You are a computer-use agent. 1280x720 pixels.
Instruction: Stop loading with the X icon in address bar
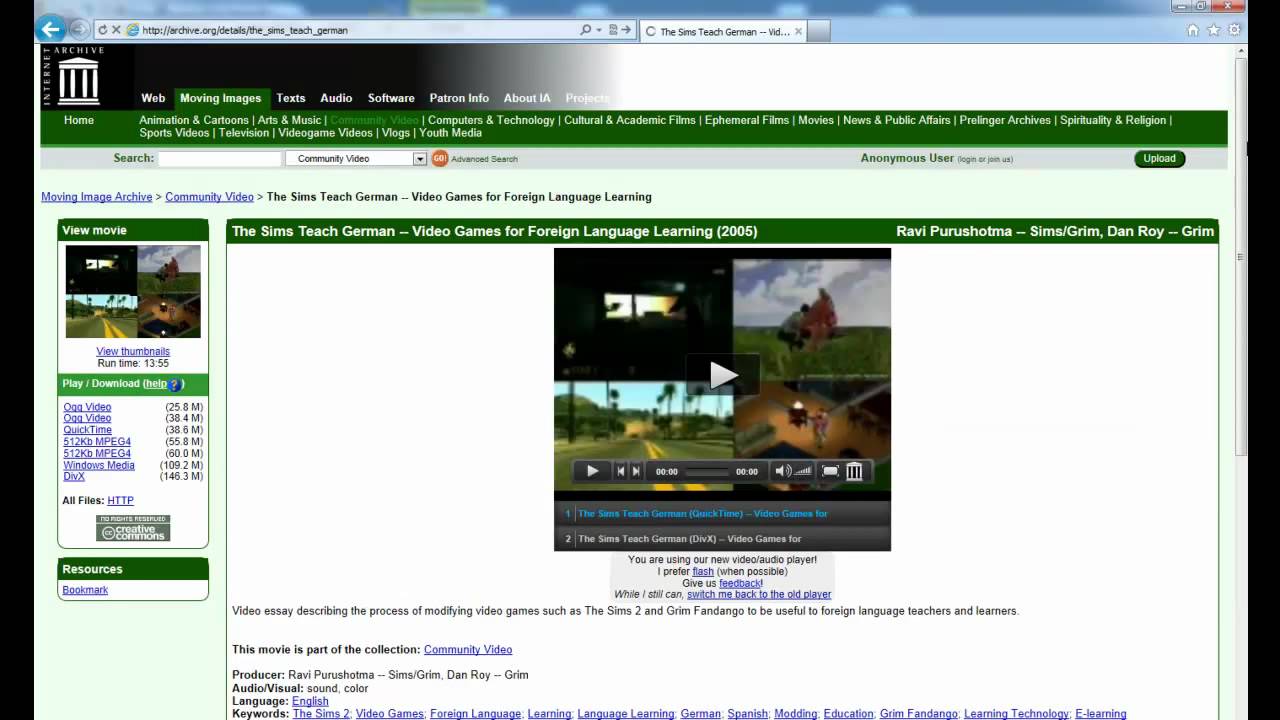116,30
